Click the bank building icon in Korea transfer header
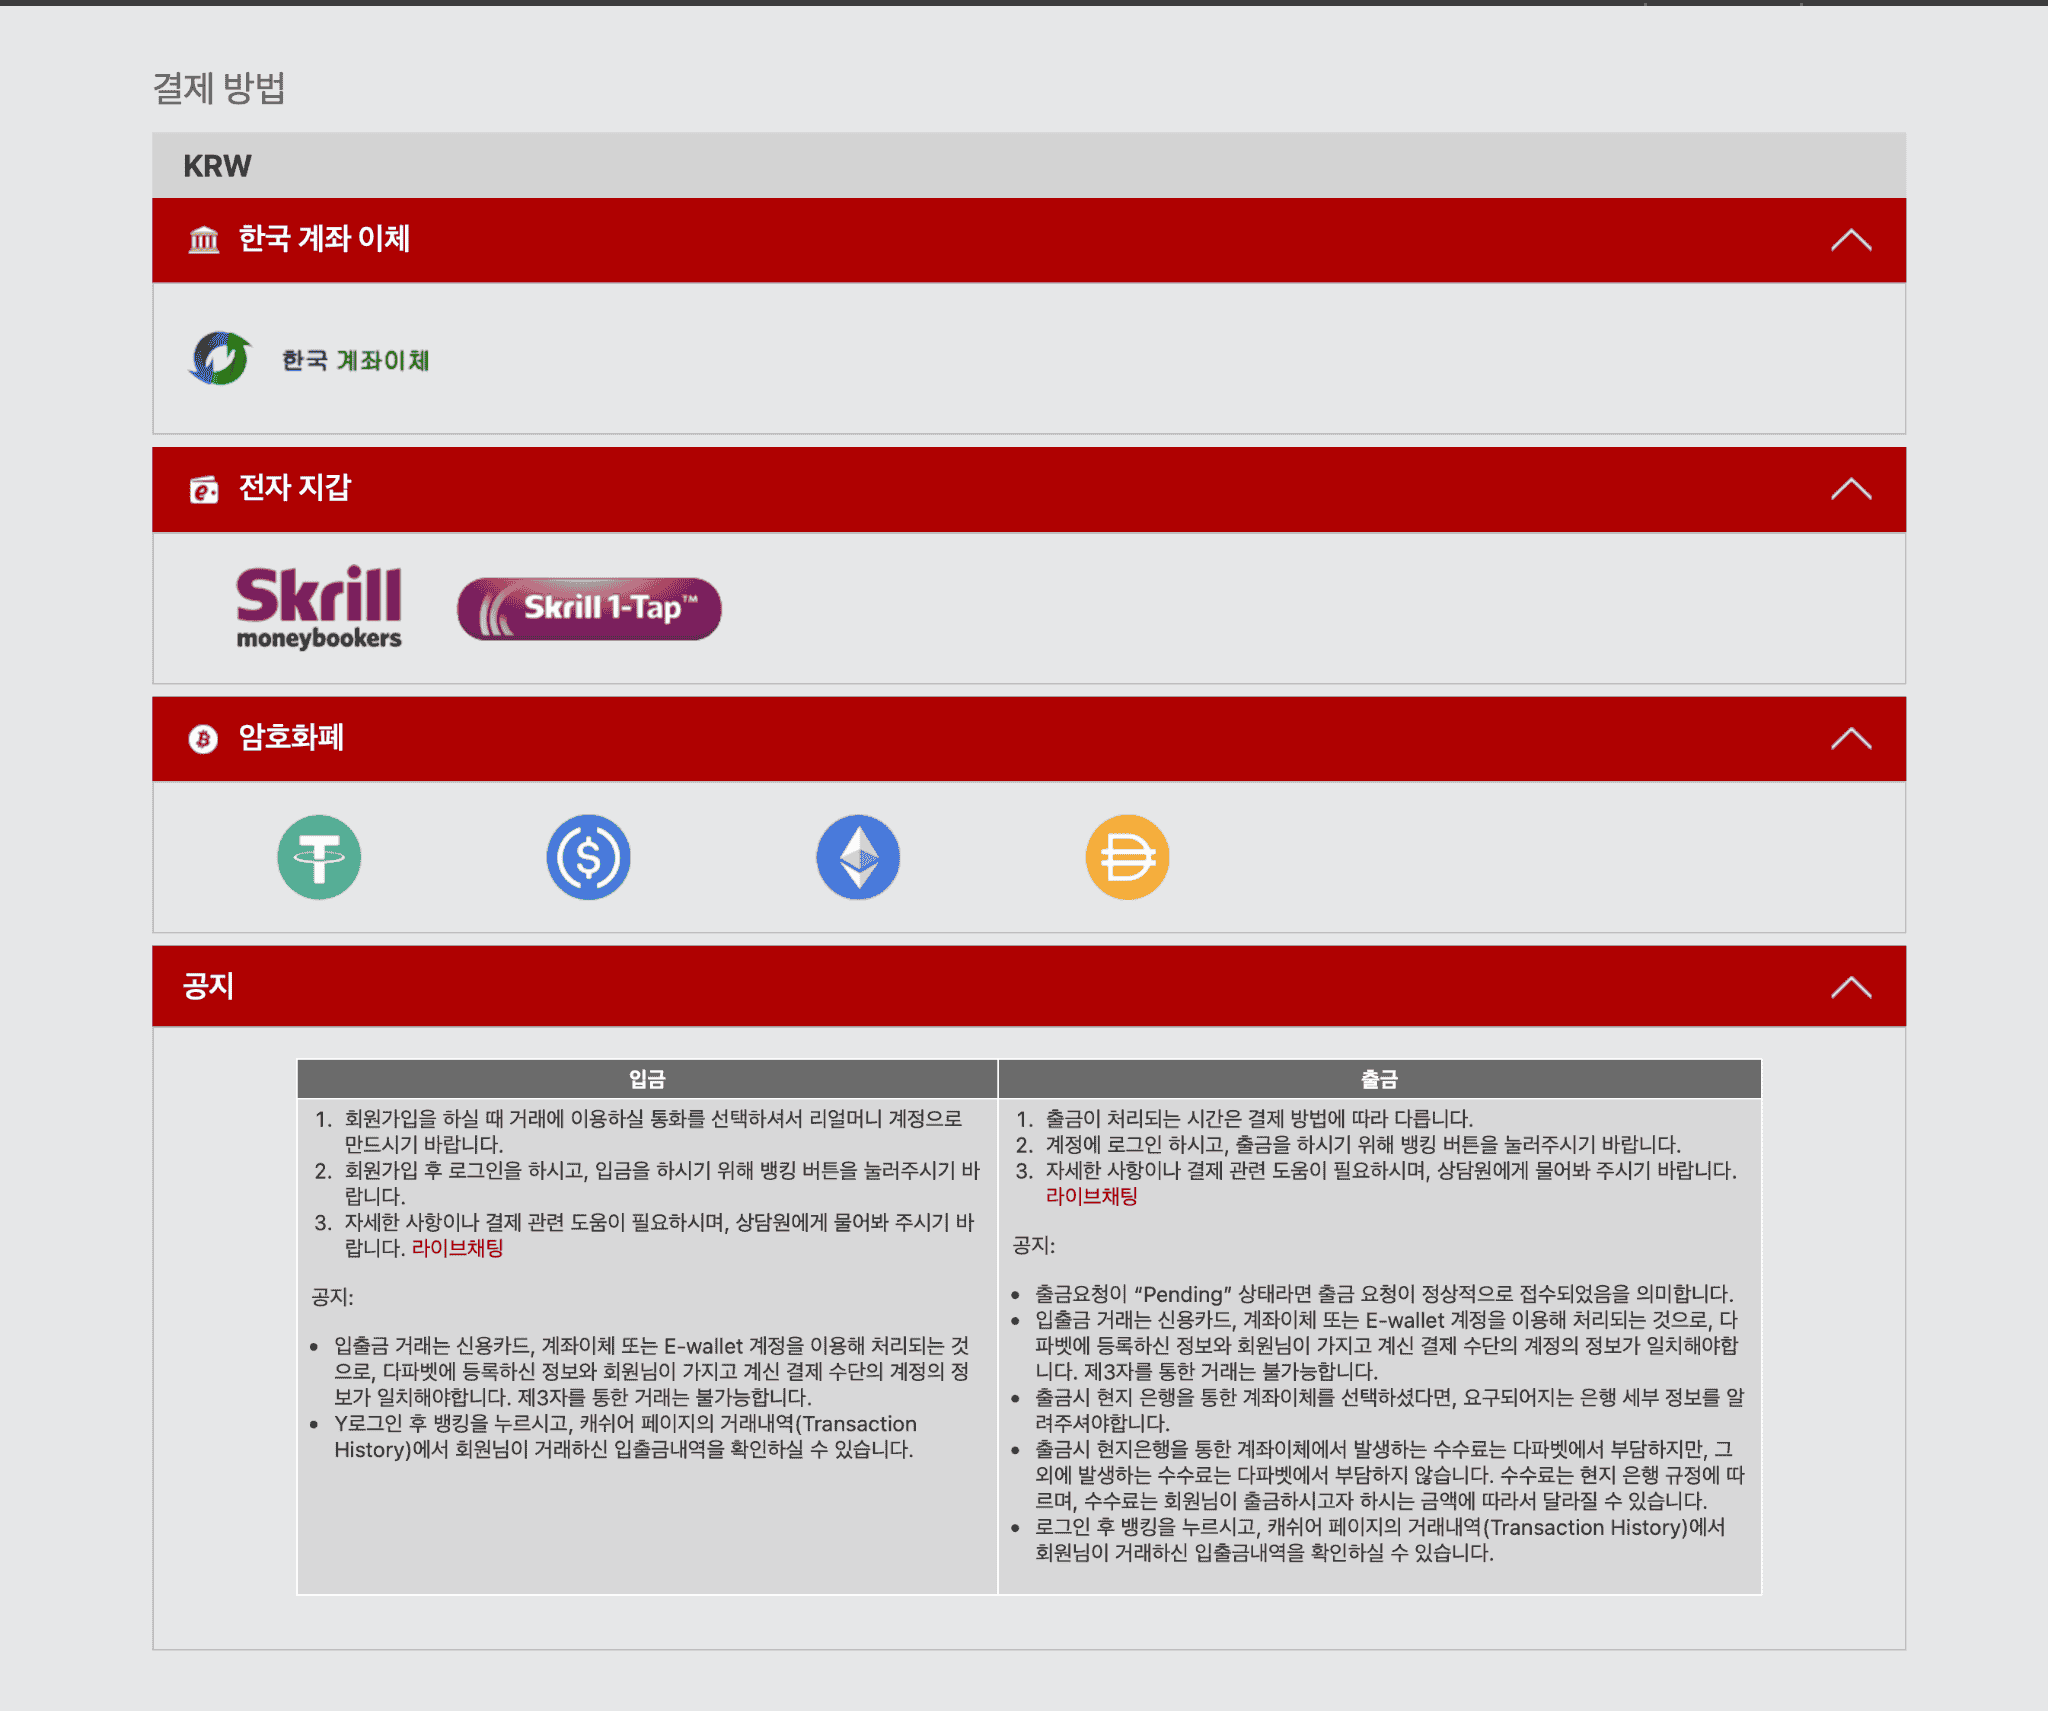Image resolution: width=2048 pixels, height=1711 pixels. 204,240
